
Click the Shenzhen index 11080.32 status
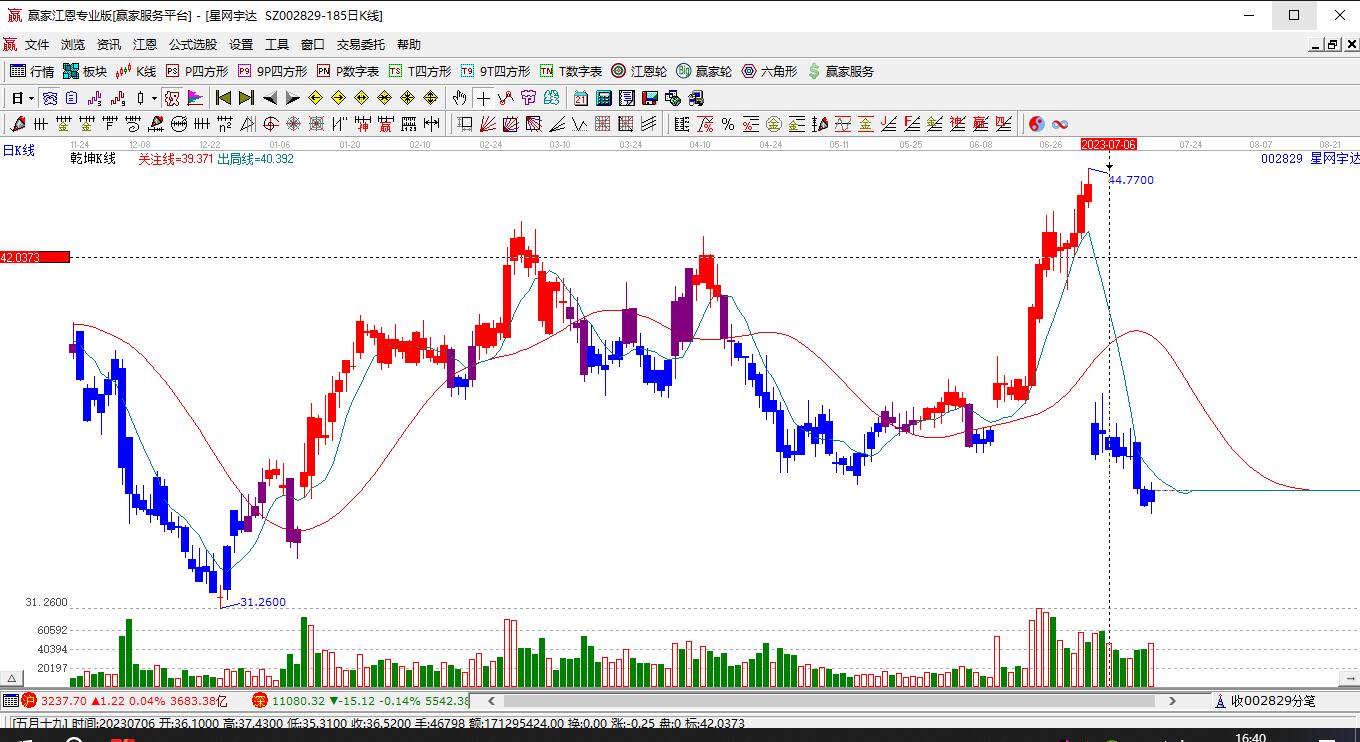361,701
